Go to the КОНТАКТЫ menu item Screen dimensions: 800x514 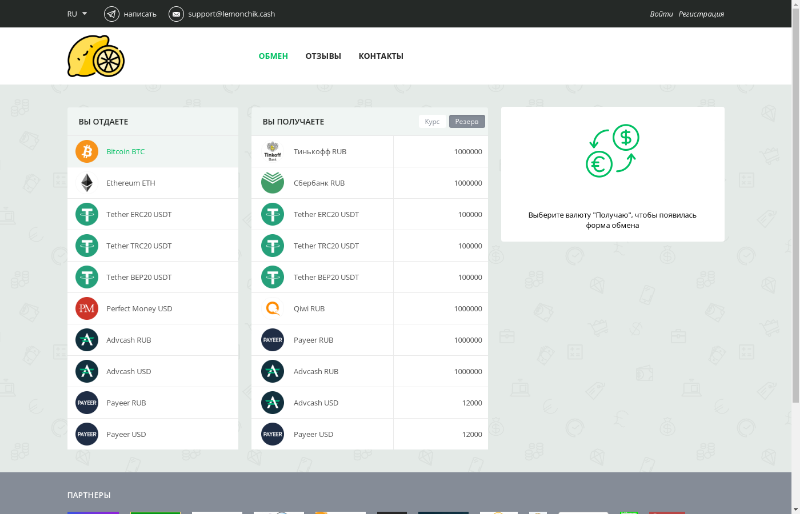pyautogui.click(x=381, y=56)
